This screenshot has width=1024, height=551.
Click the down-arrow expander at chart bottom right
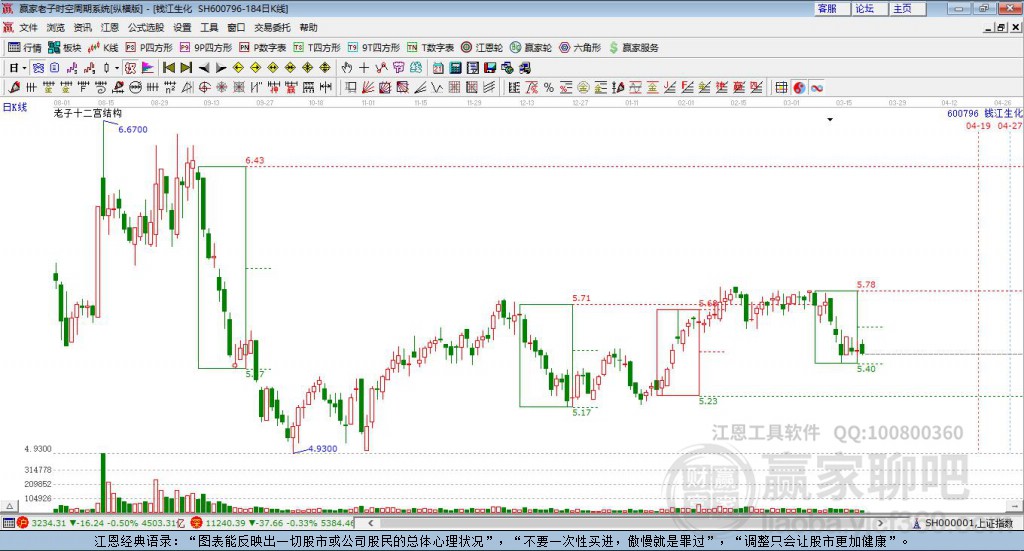[1016, 506]
